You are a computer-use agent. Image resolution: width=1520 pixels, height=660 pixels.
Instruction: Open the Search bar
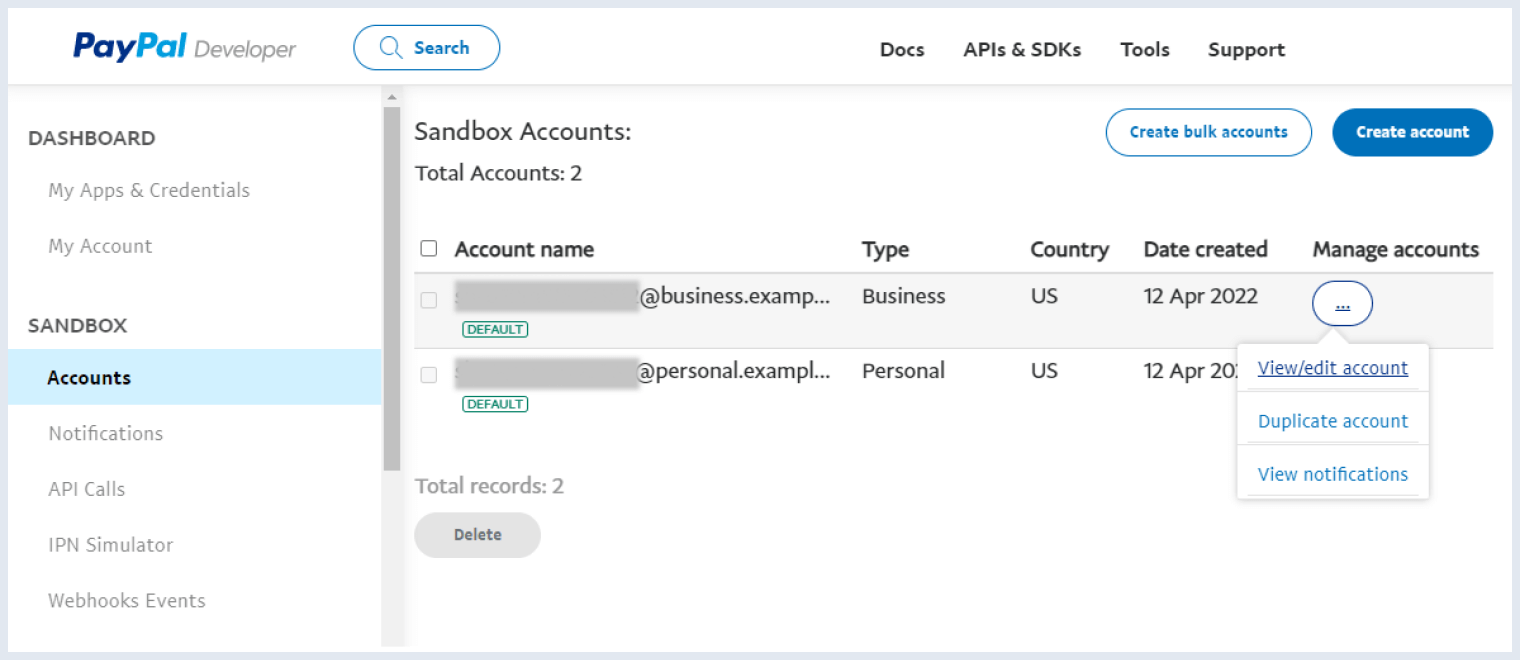(427, 47)
